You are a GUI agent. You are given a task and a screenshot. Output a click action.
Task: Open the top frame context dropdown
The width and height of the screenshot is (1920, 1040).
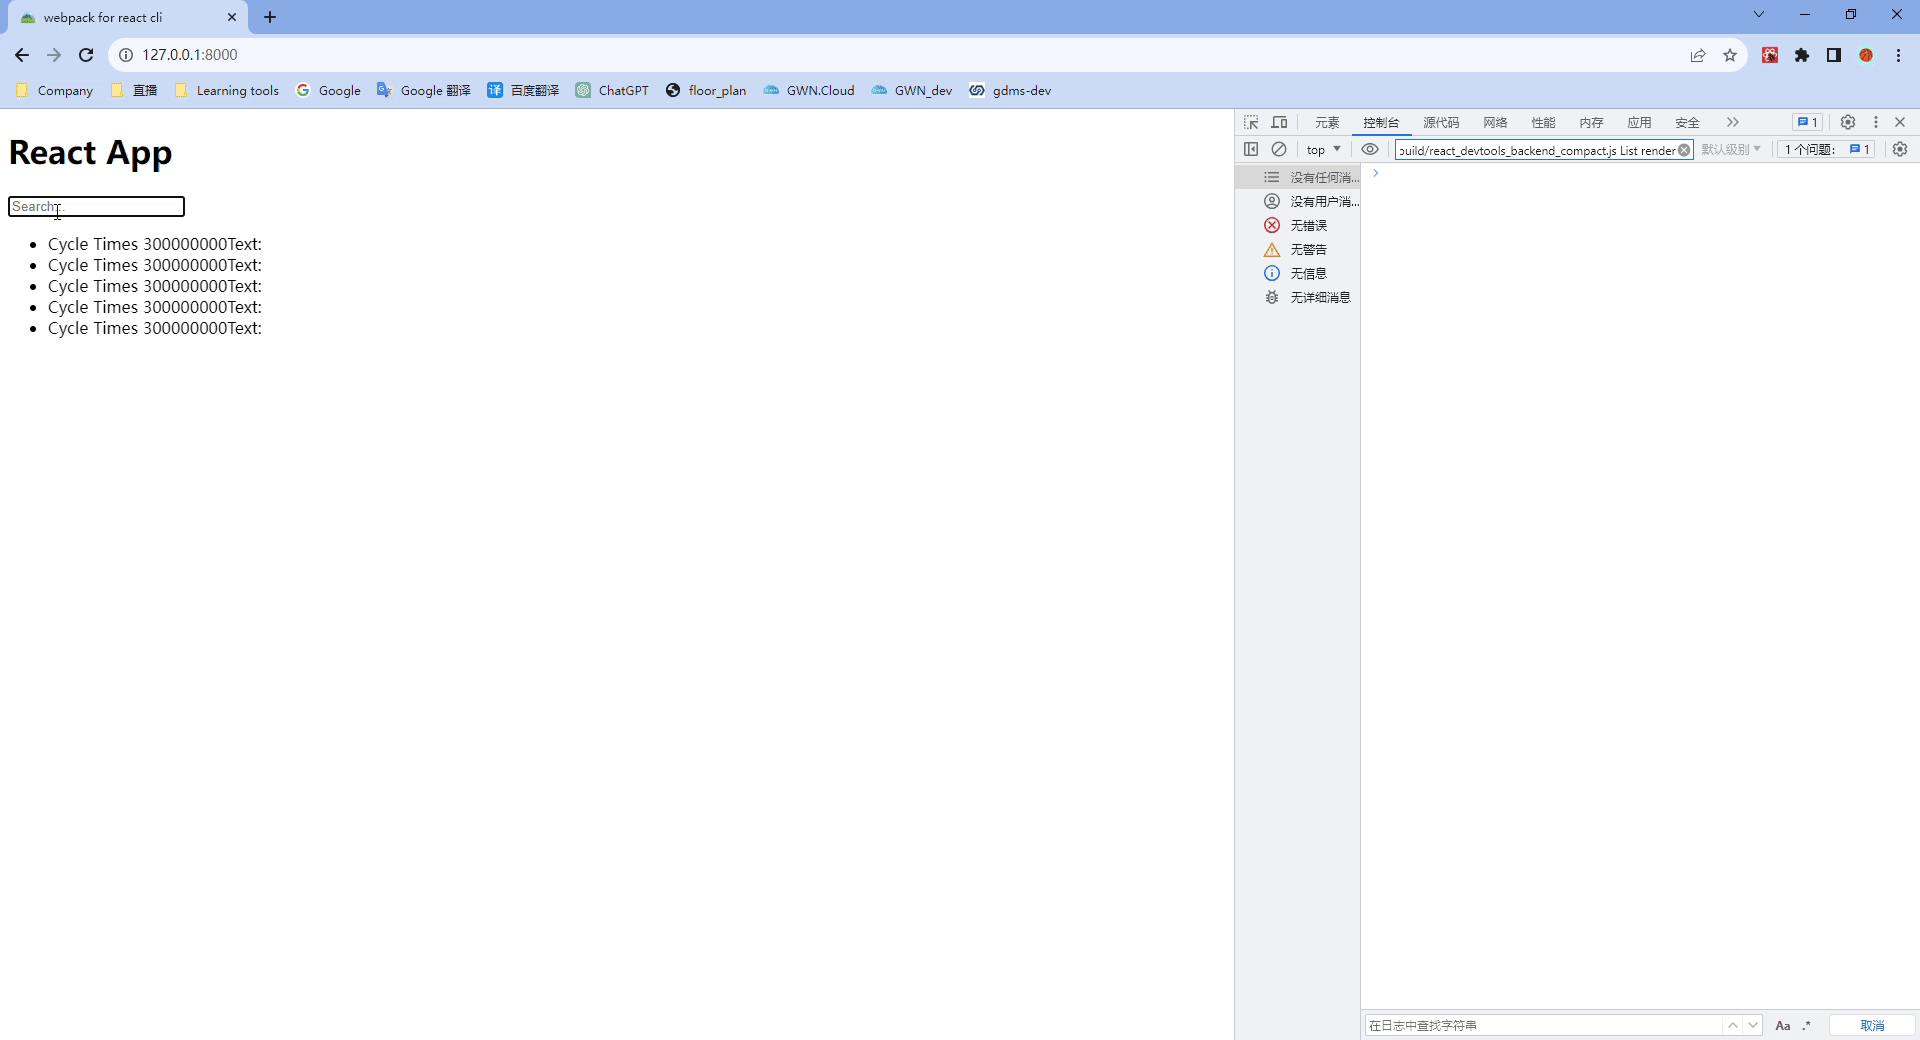tap(1322, 149)
